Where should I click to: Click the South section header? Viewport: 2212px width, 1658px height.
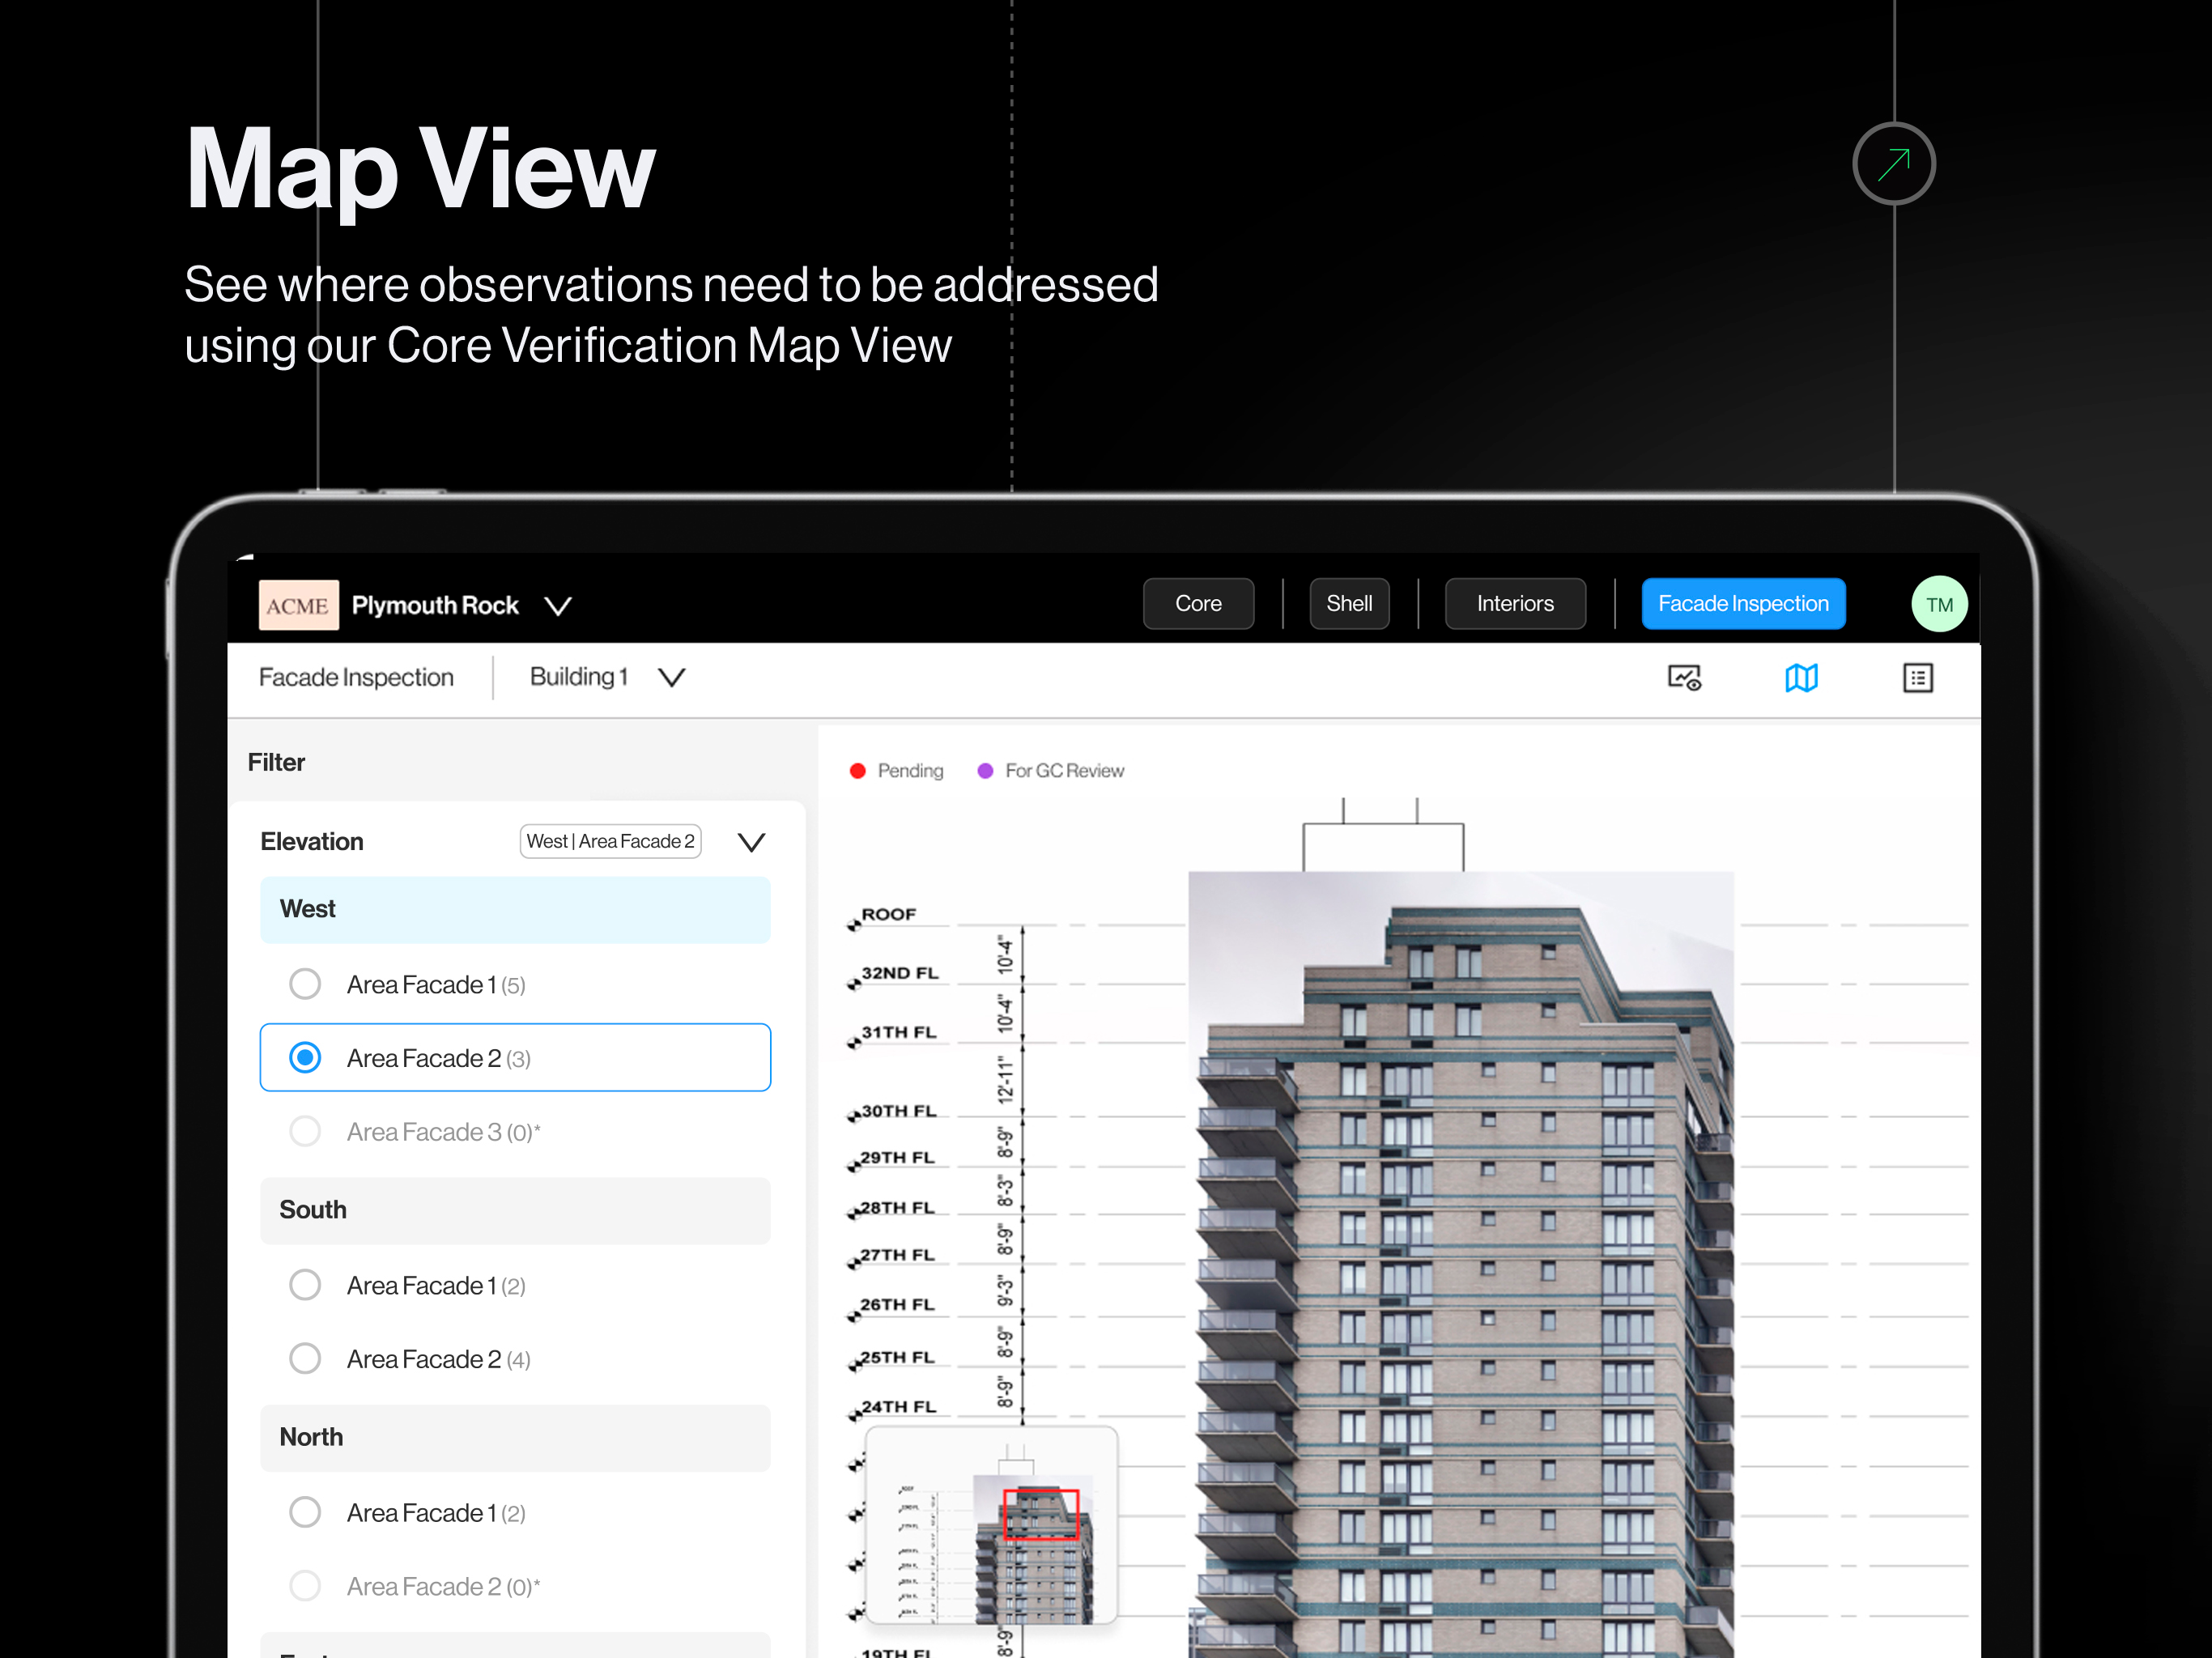[x=515, y=1211]
